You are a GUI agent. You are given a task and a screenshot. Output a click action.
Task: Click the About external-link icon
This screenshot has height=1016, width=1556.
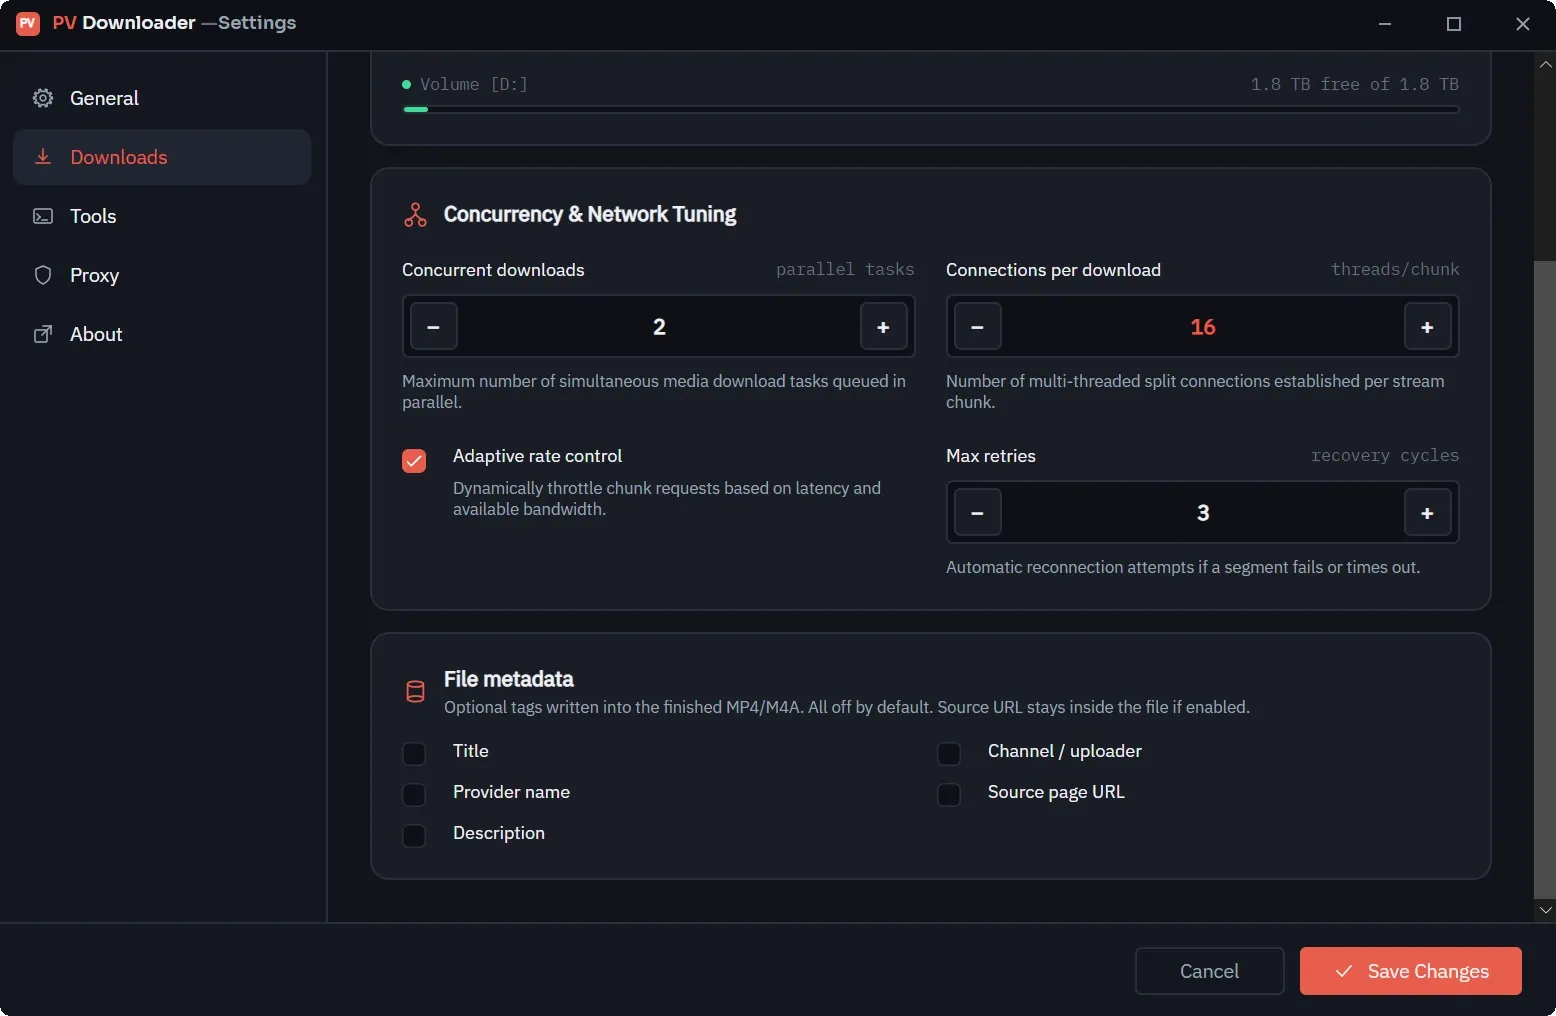point(43,334)
